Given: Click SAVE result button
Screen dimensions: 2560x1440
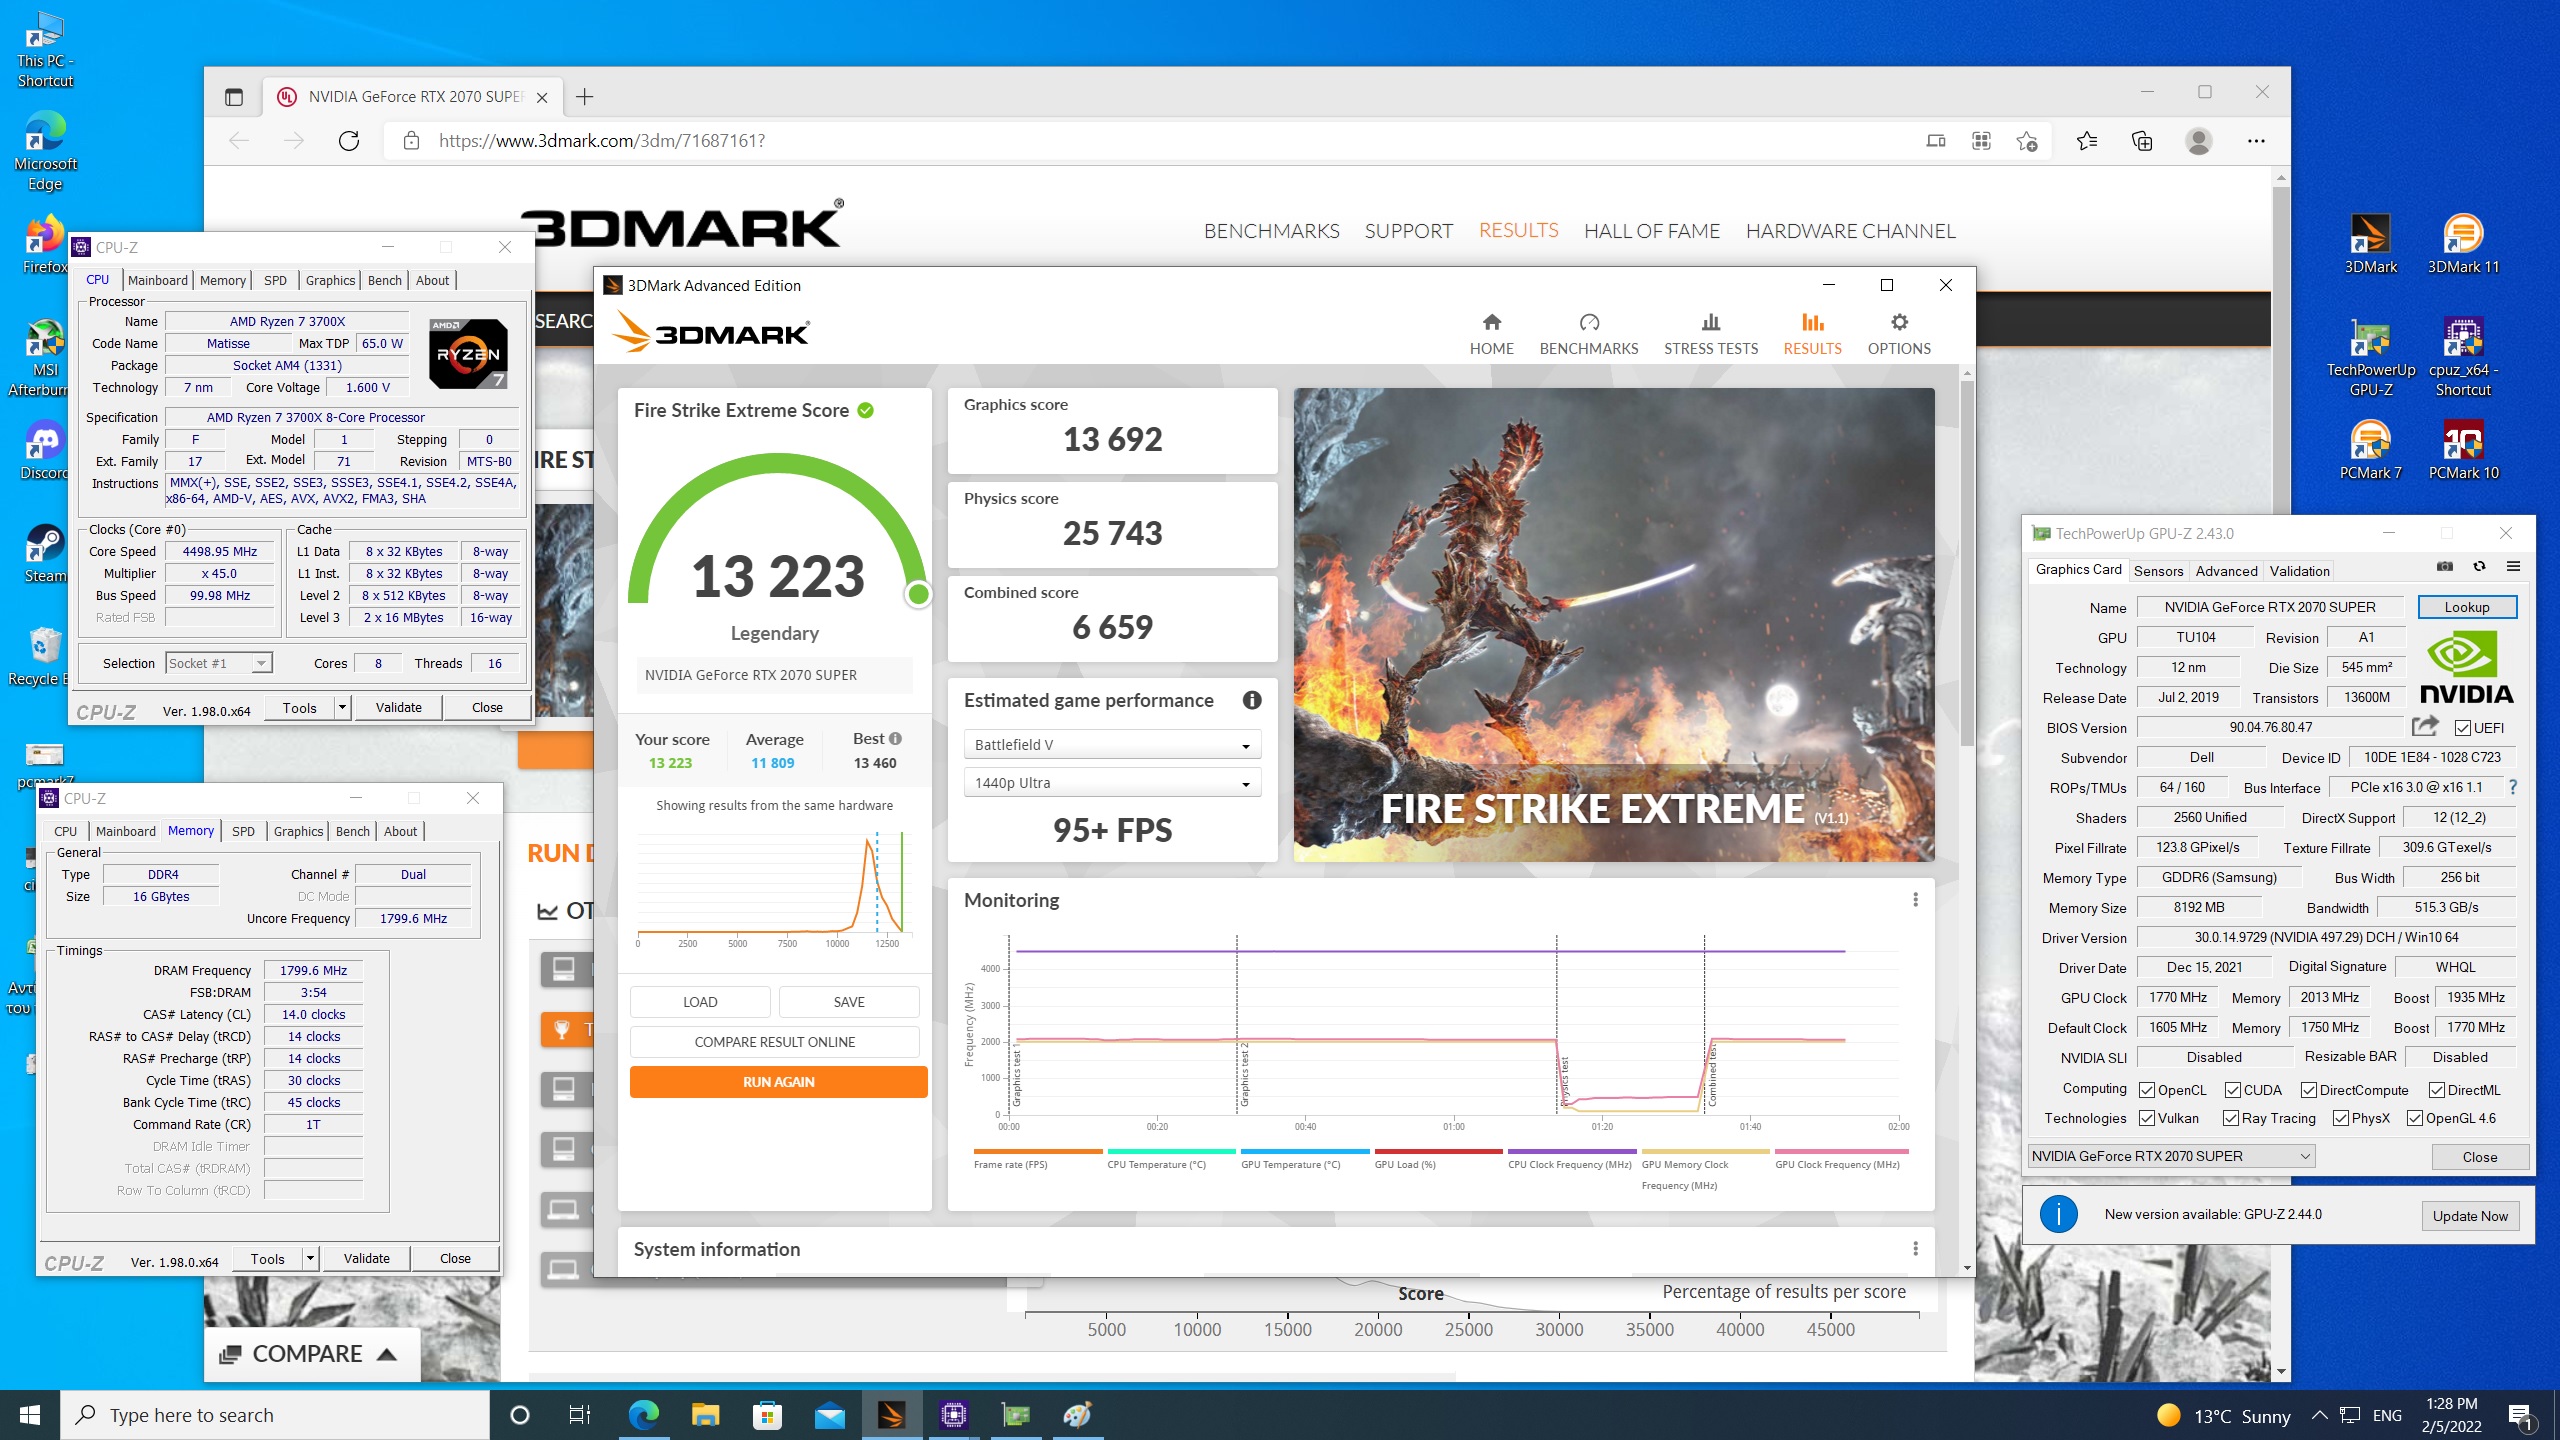Looking at the screenshot, I should (x=849, y=1002).
